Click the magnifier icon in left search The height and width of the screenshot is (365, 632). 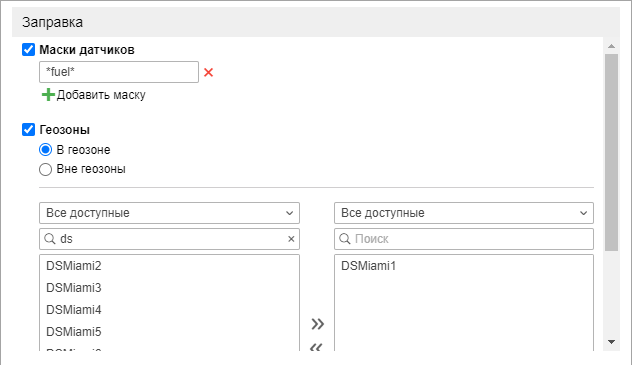(x=50, y=239)
